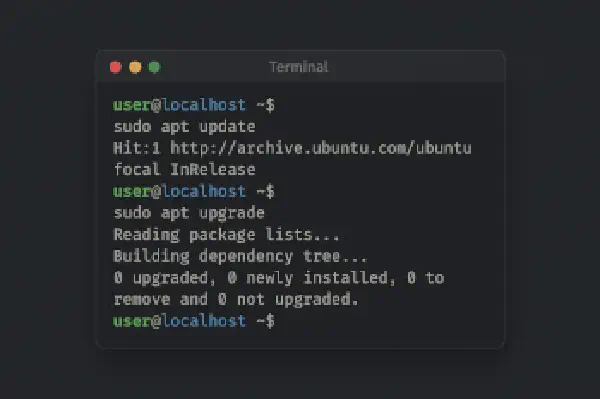This screenshot has height=399, width=600.
Task: Minimize the window using the yellow button
Action: [135, 67]
